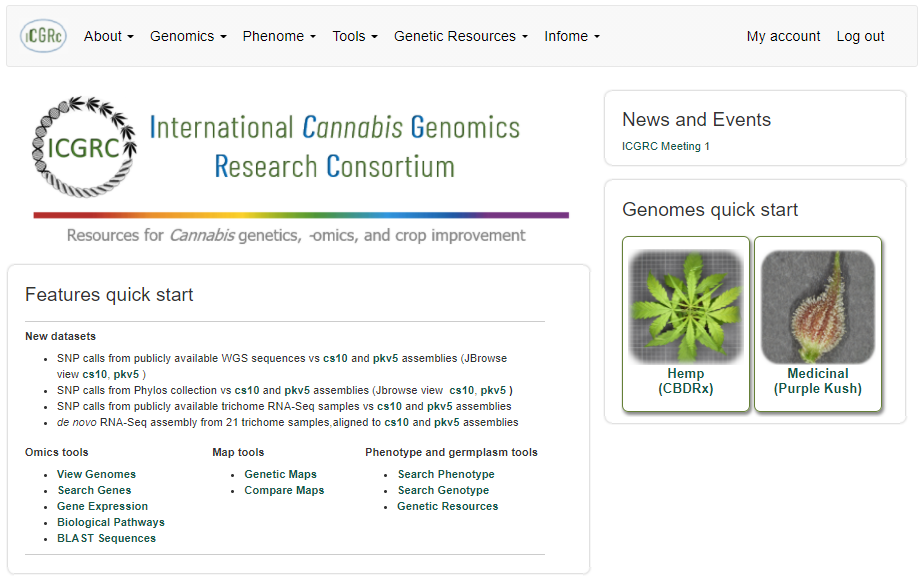
Task: Open the Infome dropdown menu
Action: pos(572,36)
